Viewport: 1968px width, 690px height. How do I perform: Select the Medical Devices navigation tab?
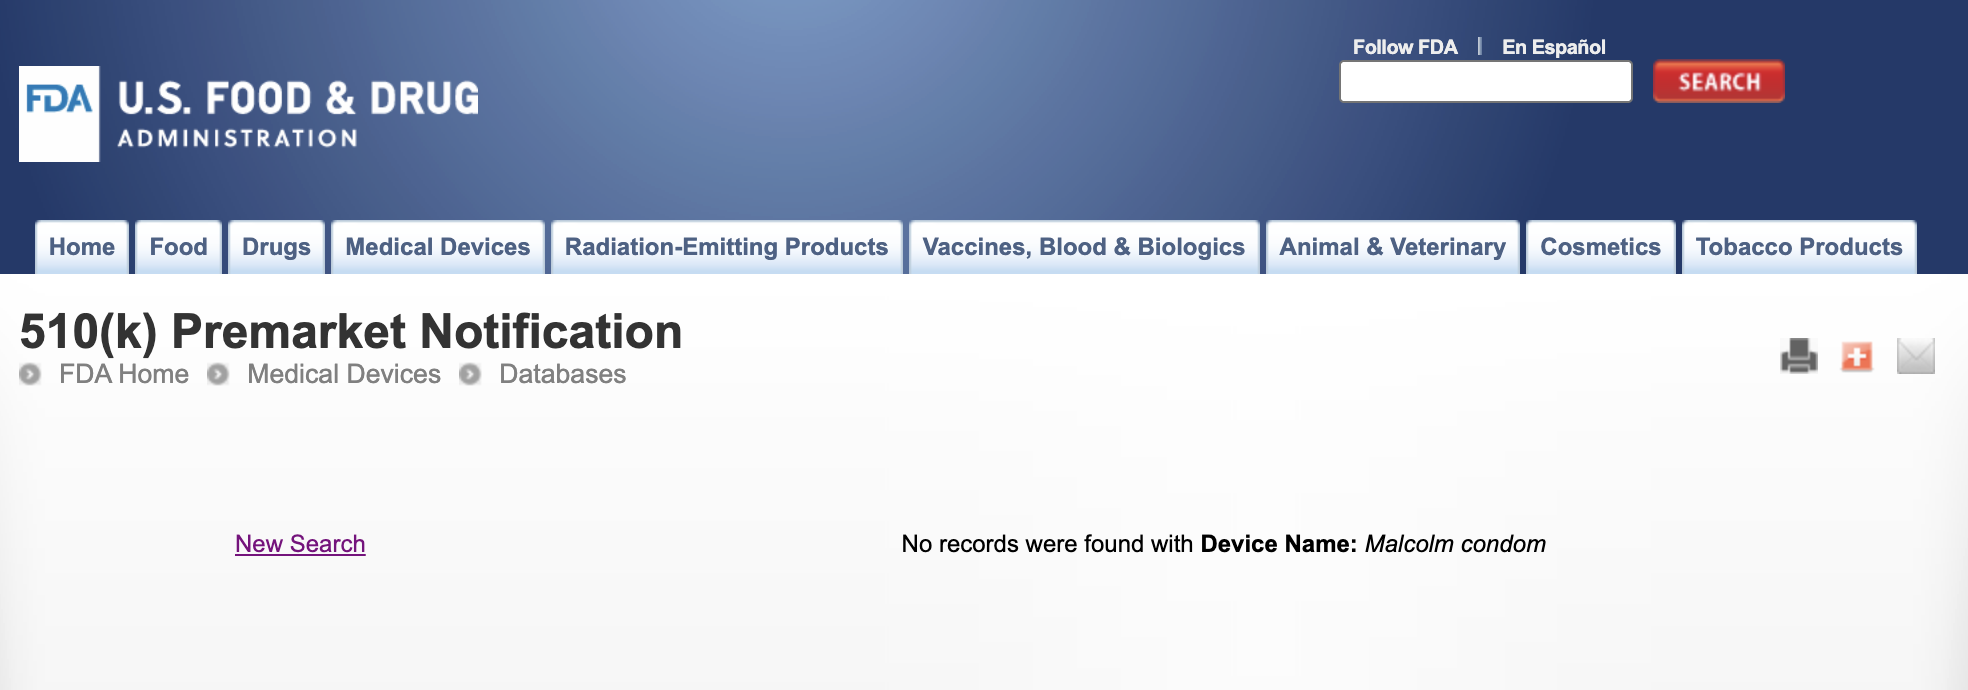click(x=437, y=247)
